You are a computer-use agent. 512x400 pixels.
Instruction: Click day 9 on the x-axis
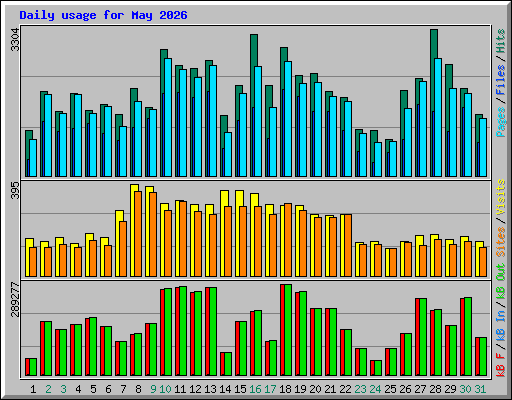(x=153, y=389)
